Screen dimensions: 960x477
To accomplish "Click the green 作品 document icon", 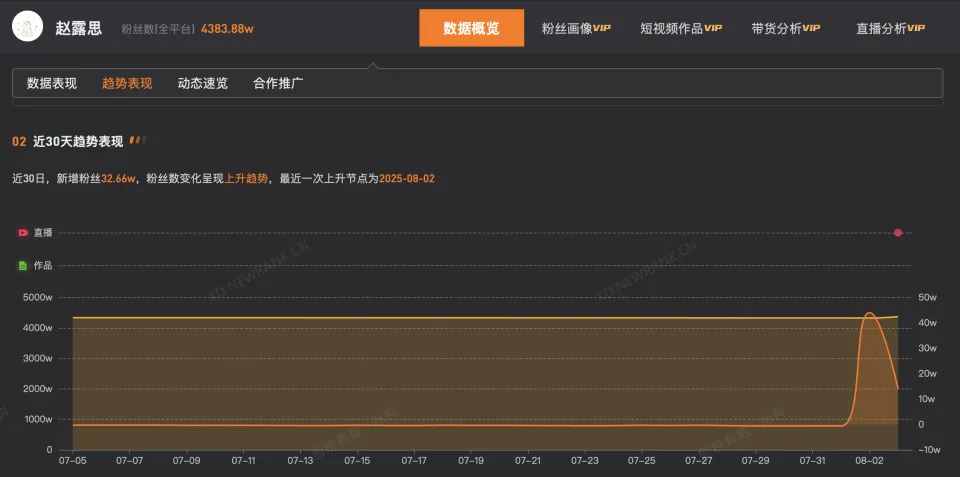I will pyautogui.click(x=23, y=266).
